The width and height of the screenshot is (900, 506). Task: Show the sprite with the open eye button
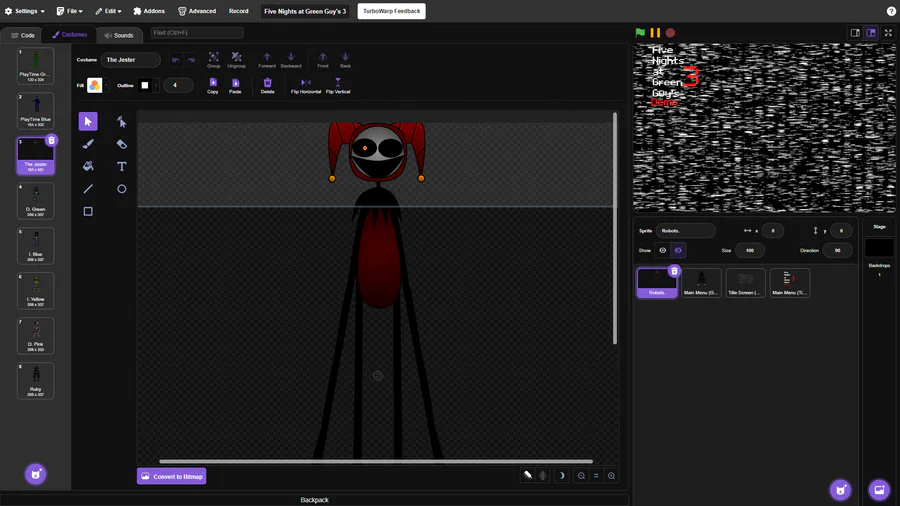(x=662, y=250)
